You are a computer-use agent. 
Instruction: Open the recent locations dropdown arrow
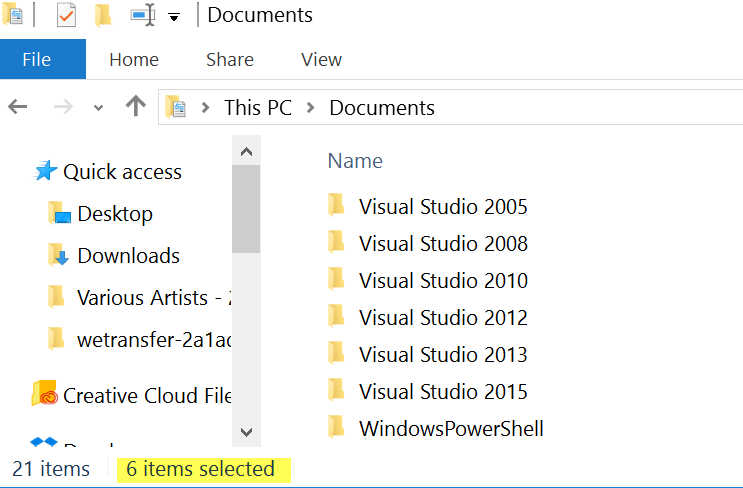[x=98, y=108]
